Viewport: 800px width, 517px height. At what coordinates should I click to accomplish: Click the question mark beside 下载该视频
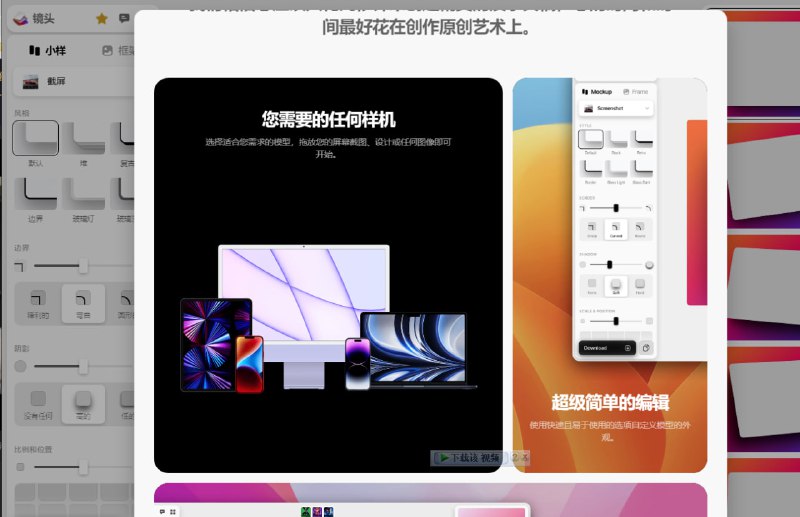point(515,458)
